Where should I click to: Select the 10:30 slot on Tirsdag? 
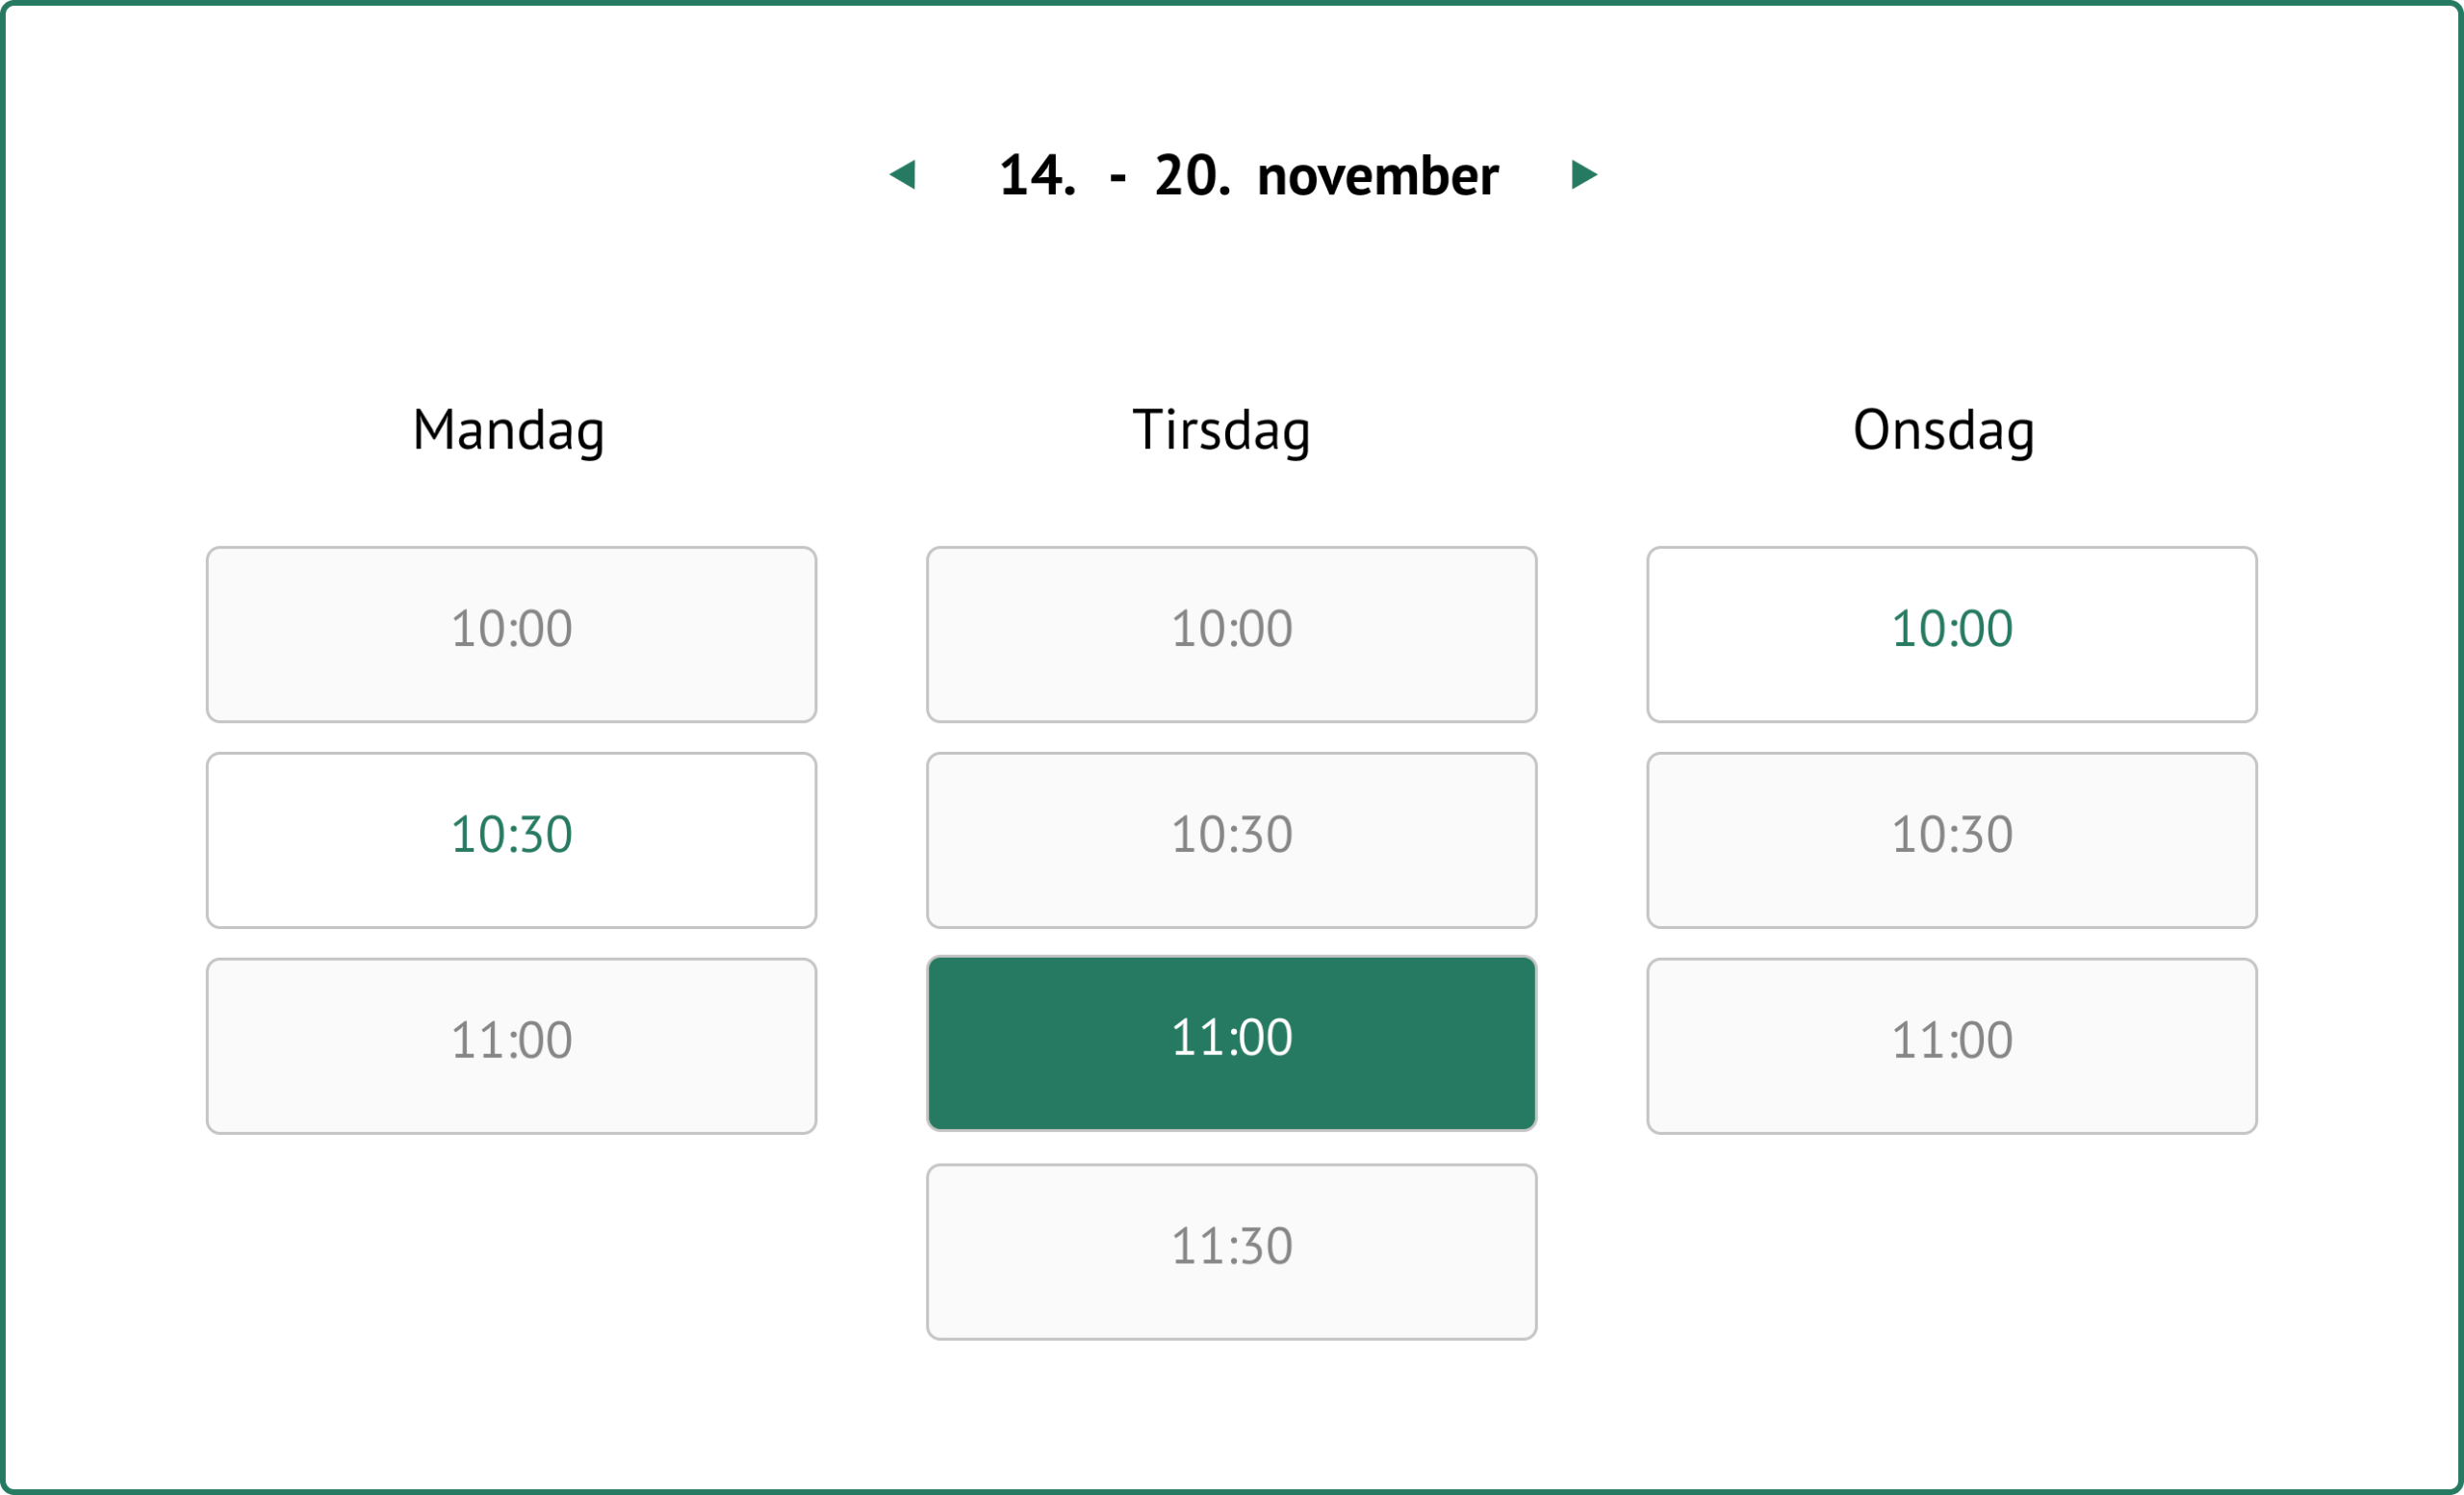click(x=1231, y=840)
